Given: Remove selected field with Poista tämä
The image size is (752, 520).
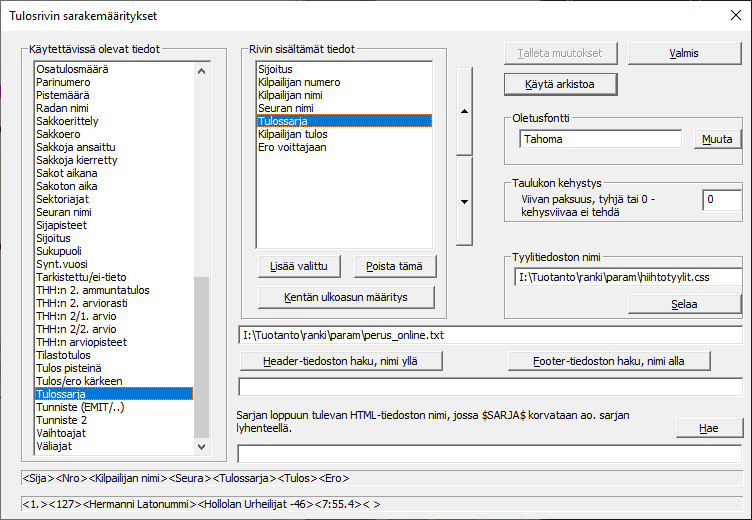Looking at the screenshot, I should pyautogui.click(x=395, y=266).
